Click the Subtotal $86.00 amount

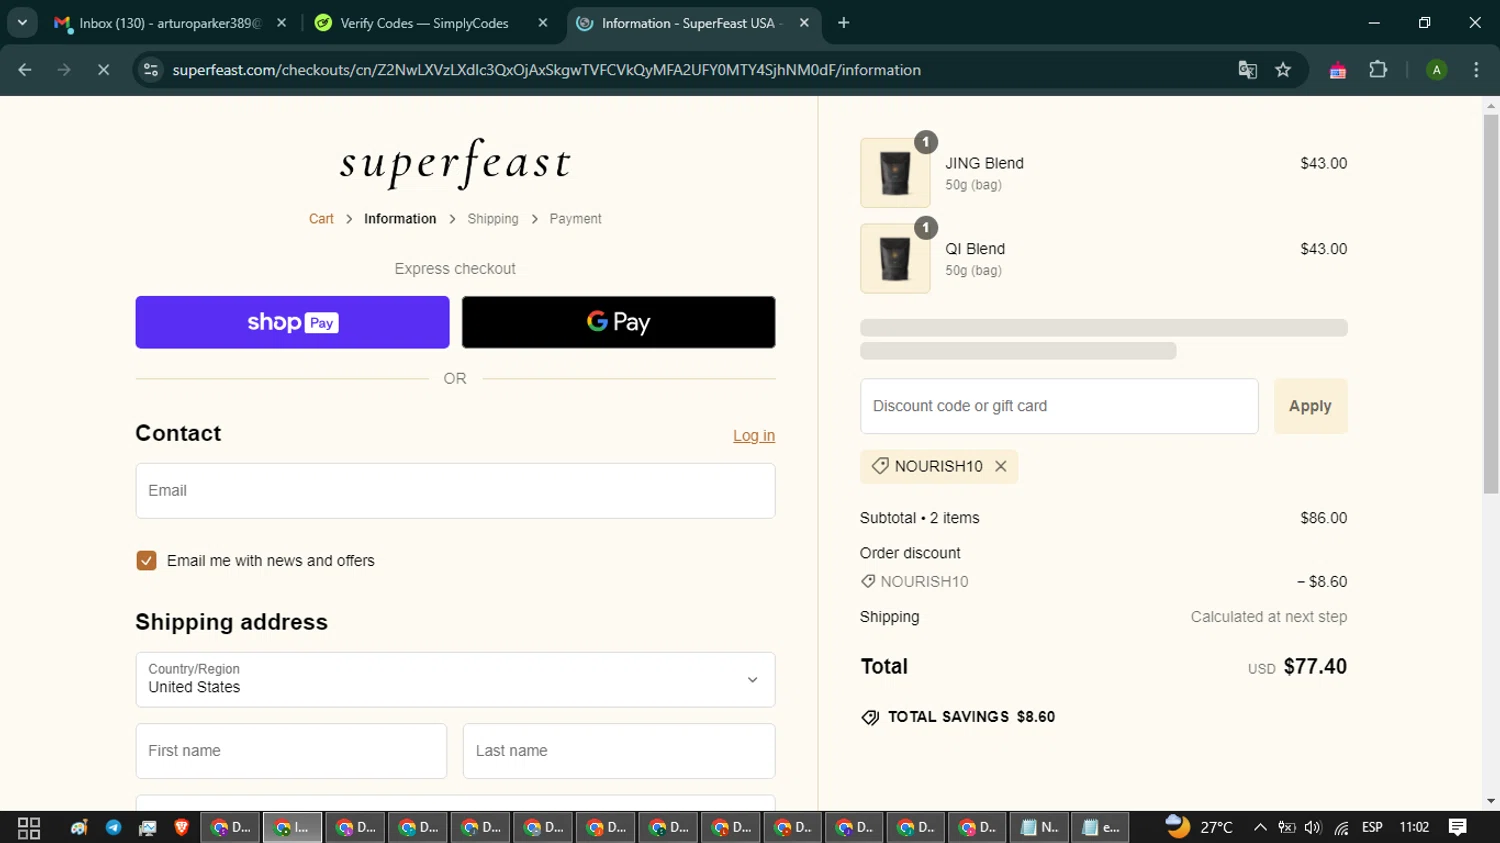pyautogui.click(x=1323, y=518)
